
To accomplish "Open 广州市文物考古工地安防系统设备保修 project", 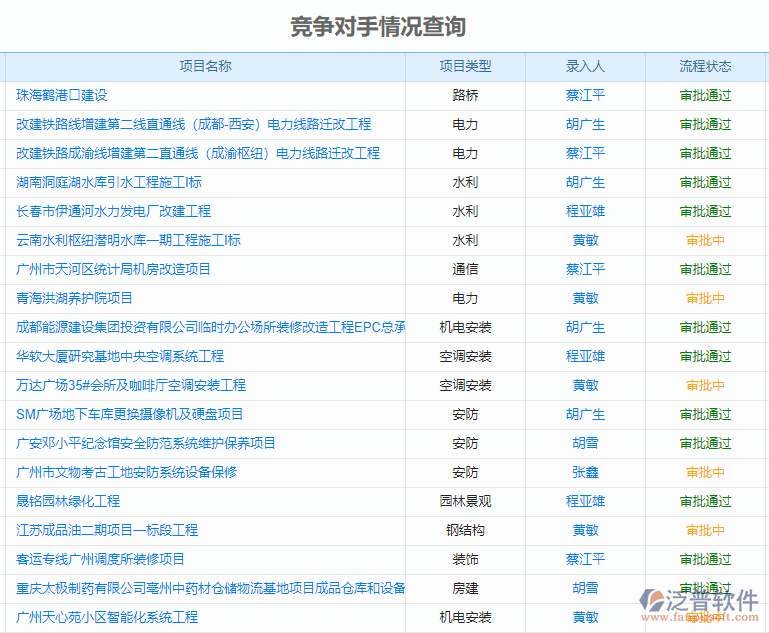I will 127,473.
